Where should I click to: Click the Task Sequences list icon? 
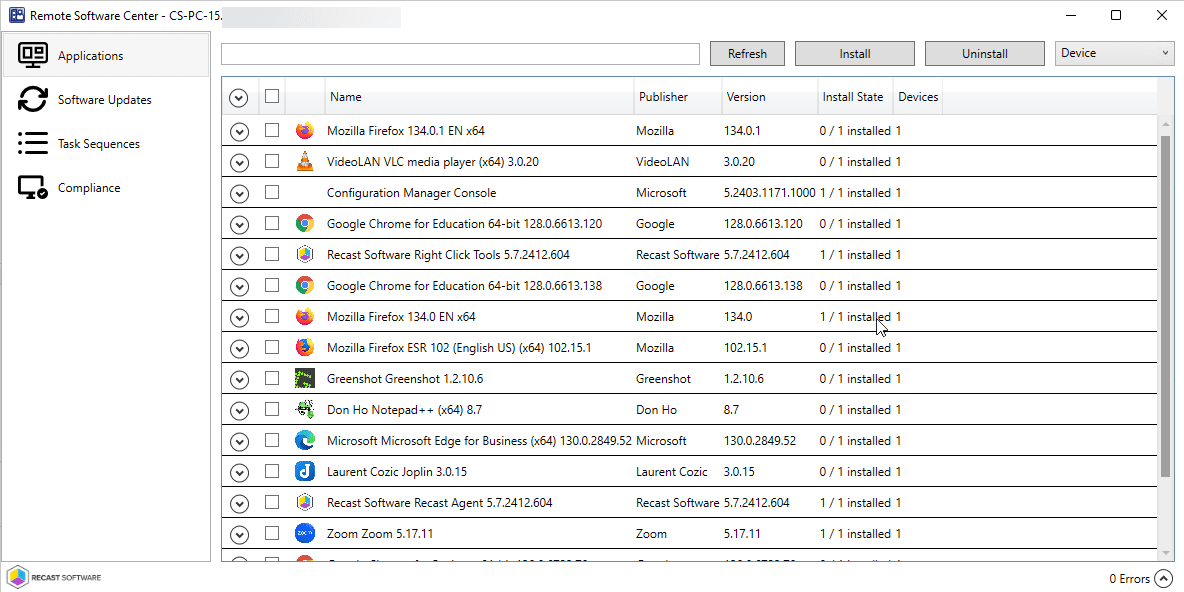32,143
